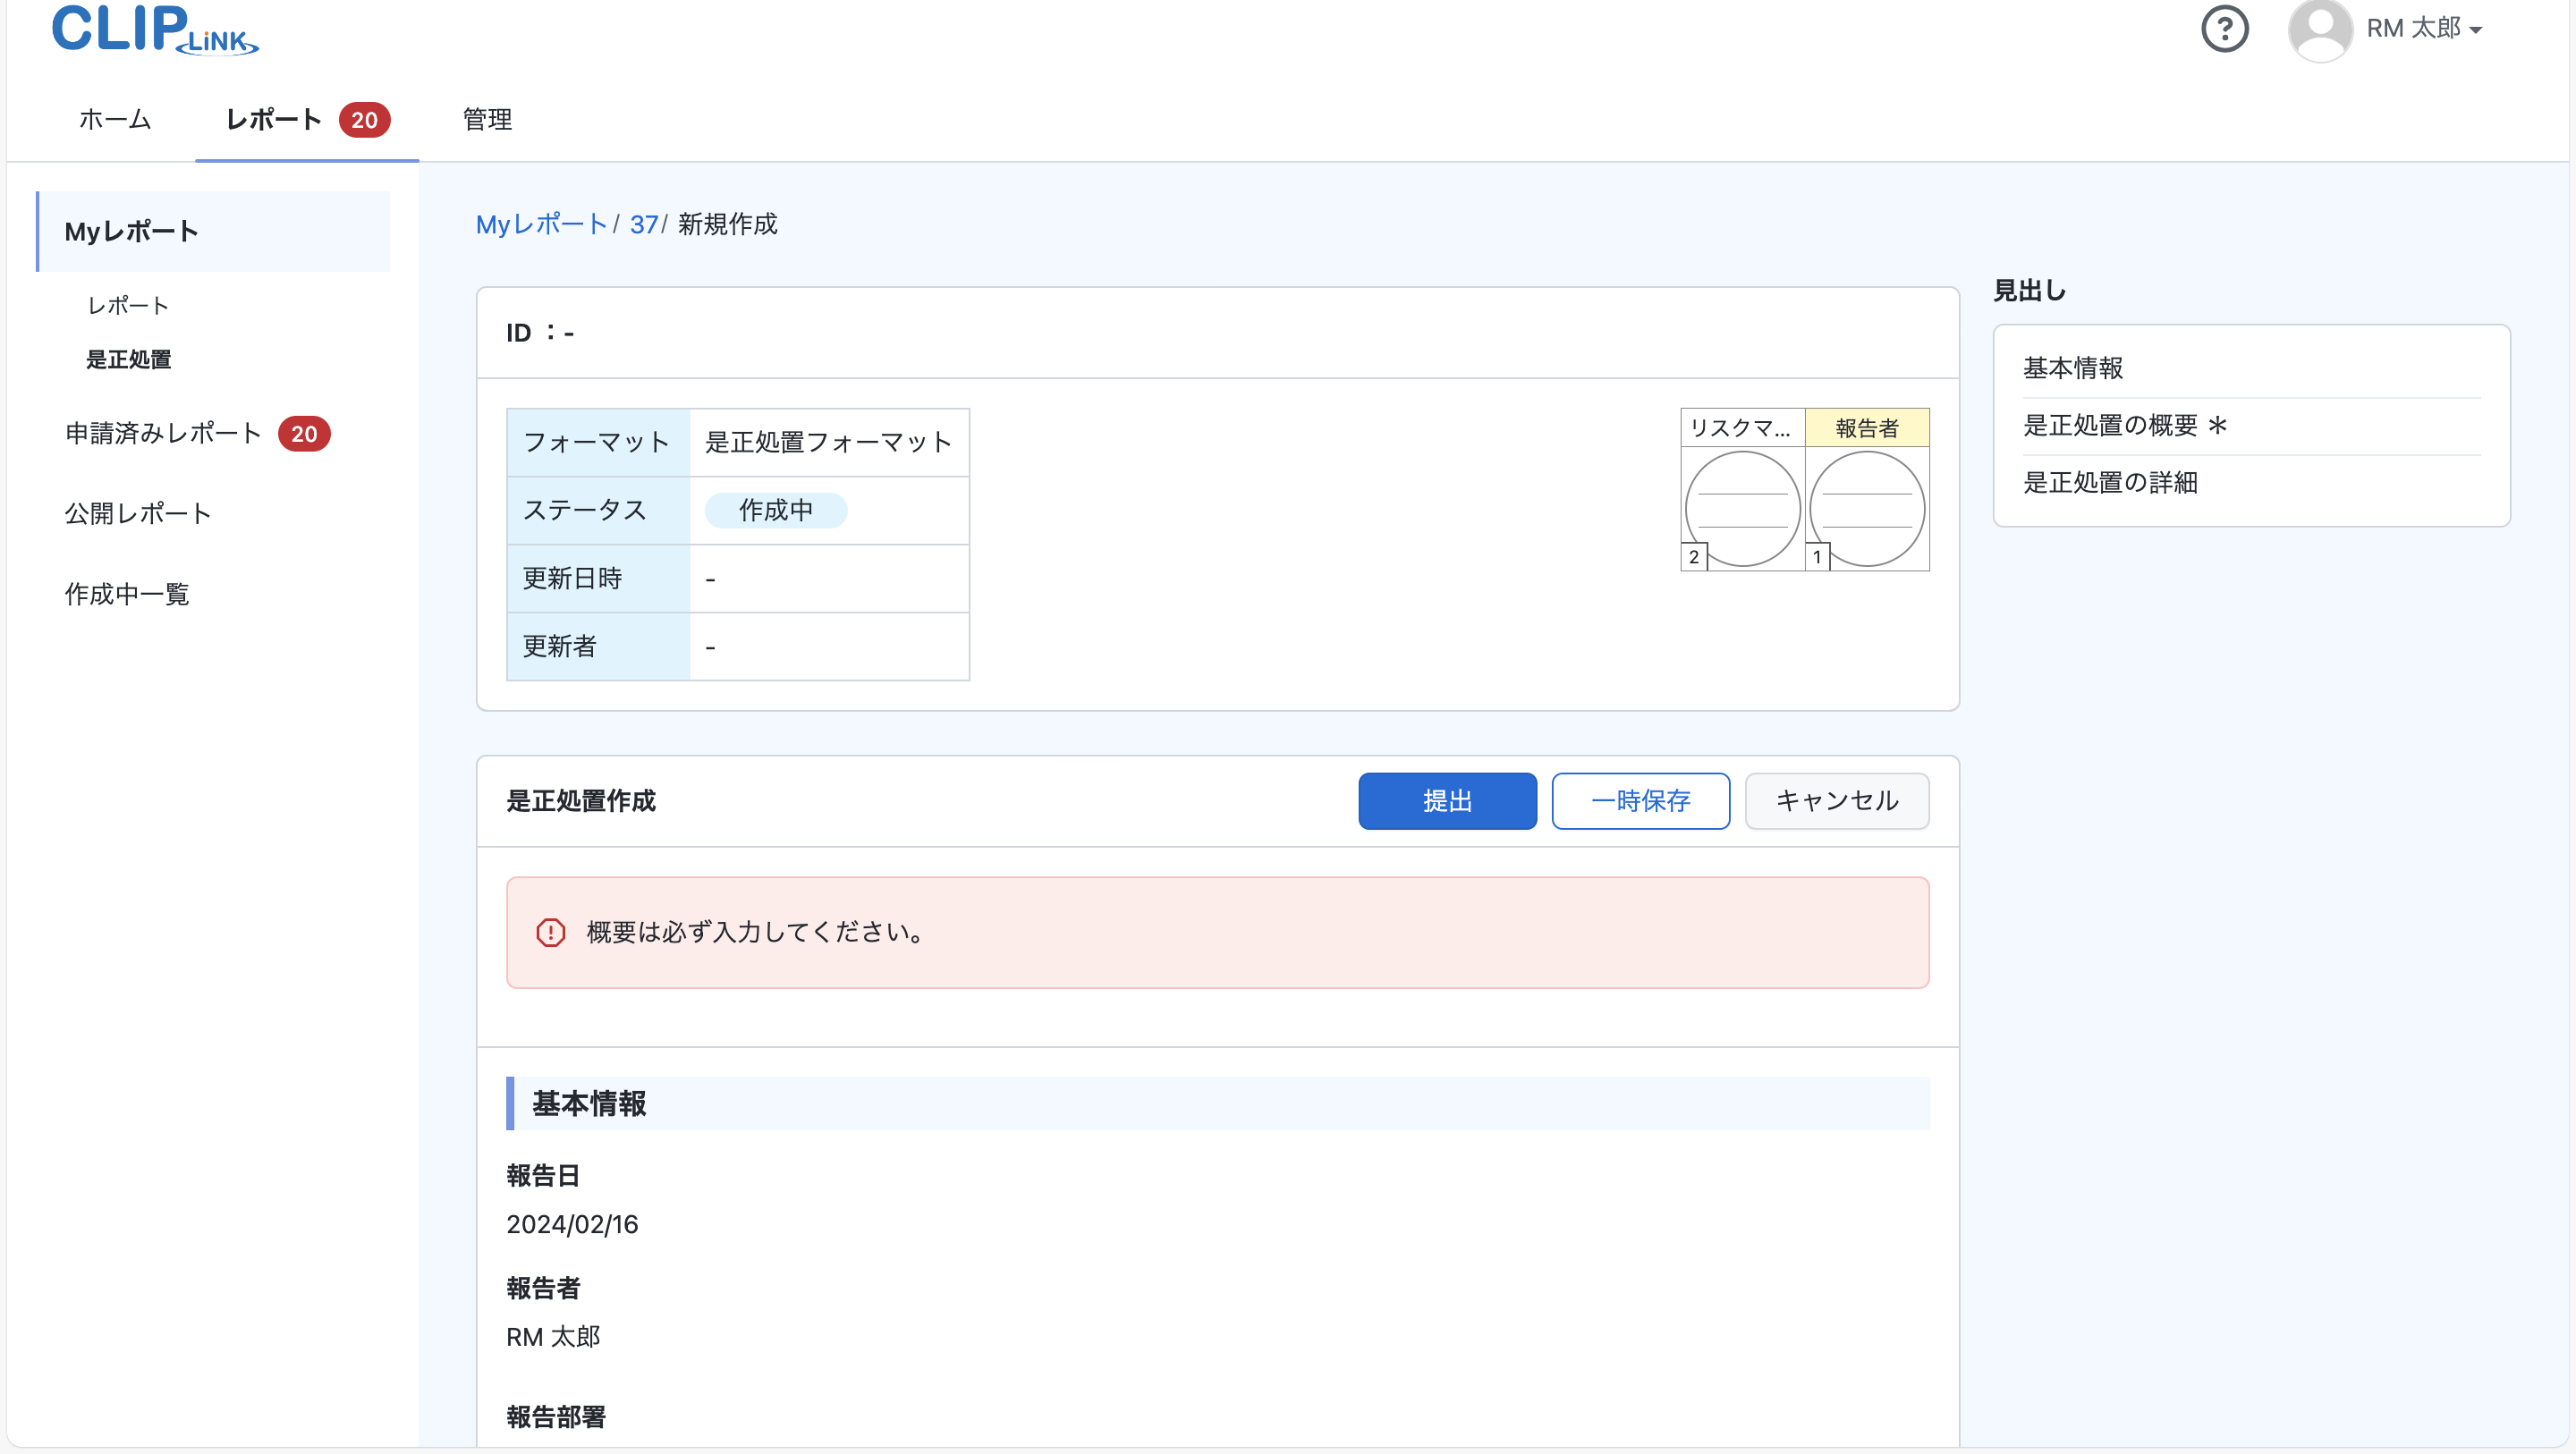Click the キャンセル button
The image size is (2576, 1454).
click(1836, 801)
